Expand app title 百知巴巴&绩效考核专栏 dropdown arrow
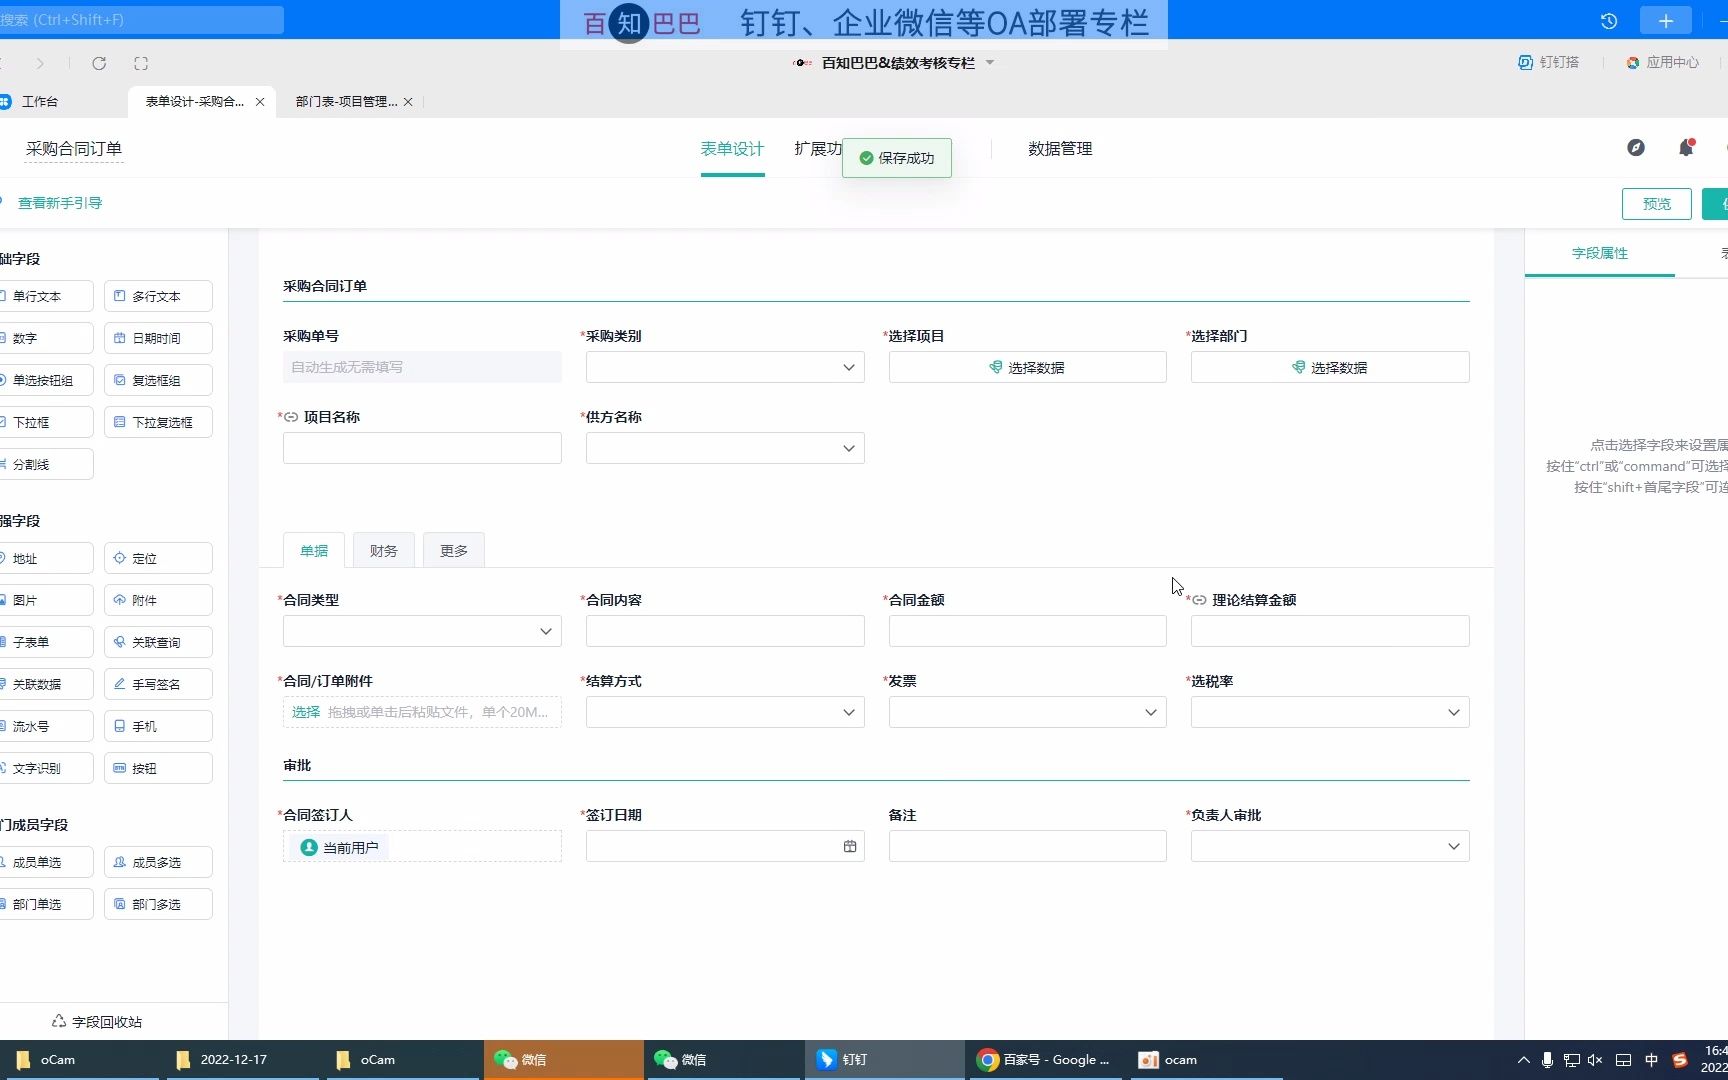This screenshot has width=1728, height=1080. coord(990,63)
